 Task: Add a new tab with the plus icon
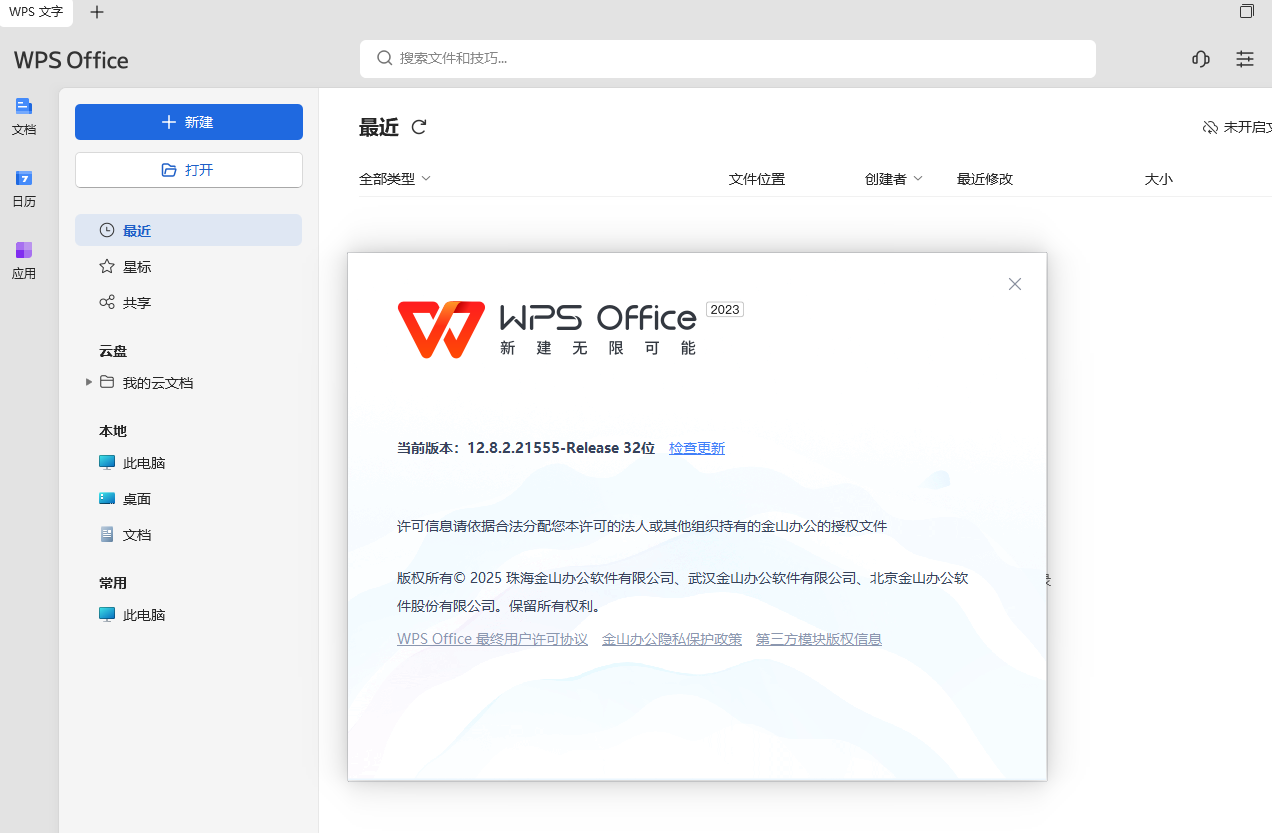(x=96, y=12)
